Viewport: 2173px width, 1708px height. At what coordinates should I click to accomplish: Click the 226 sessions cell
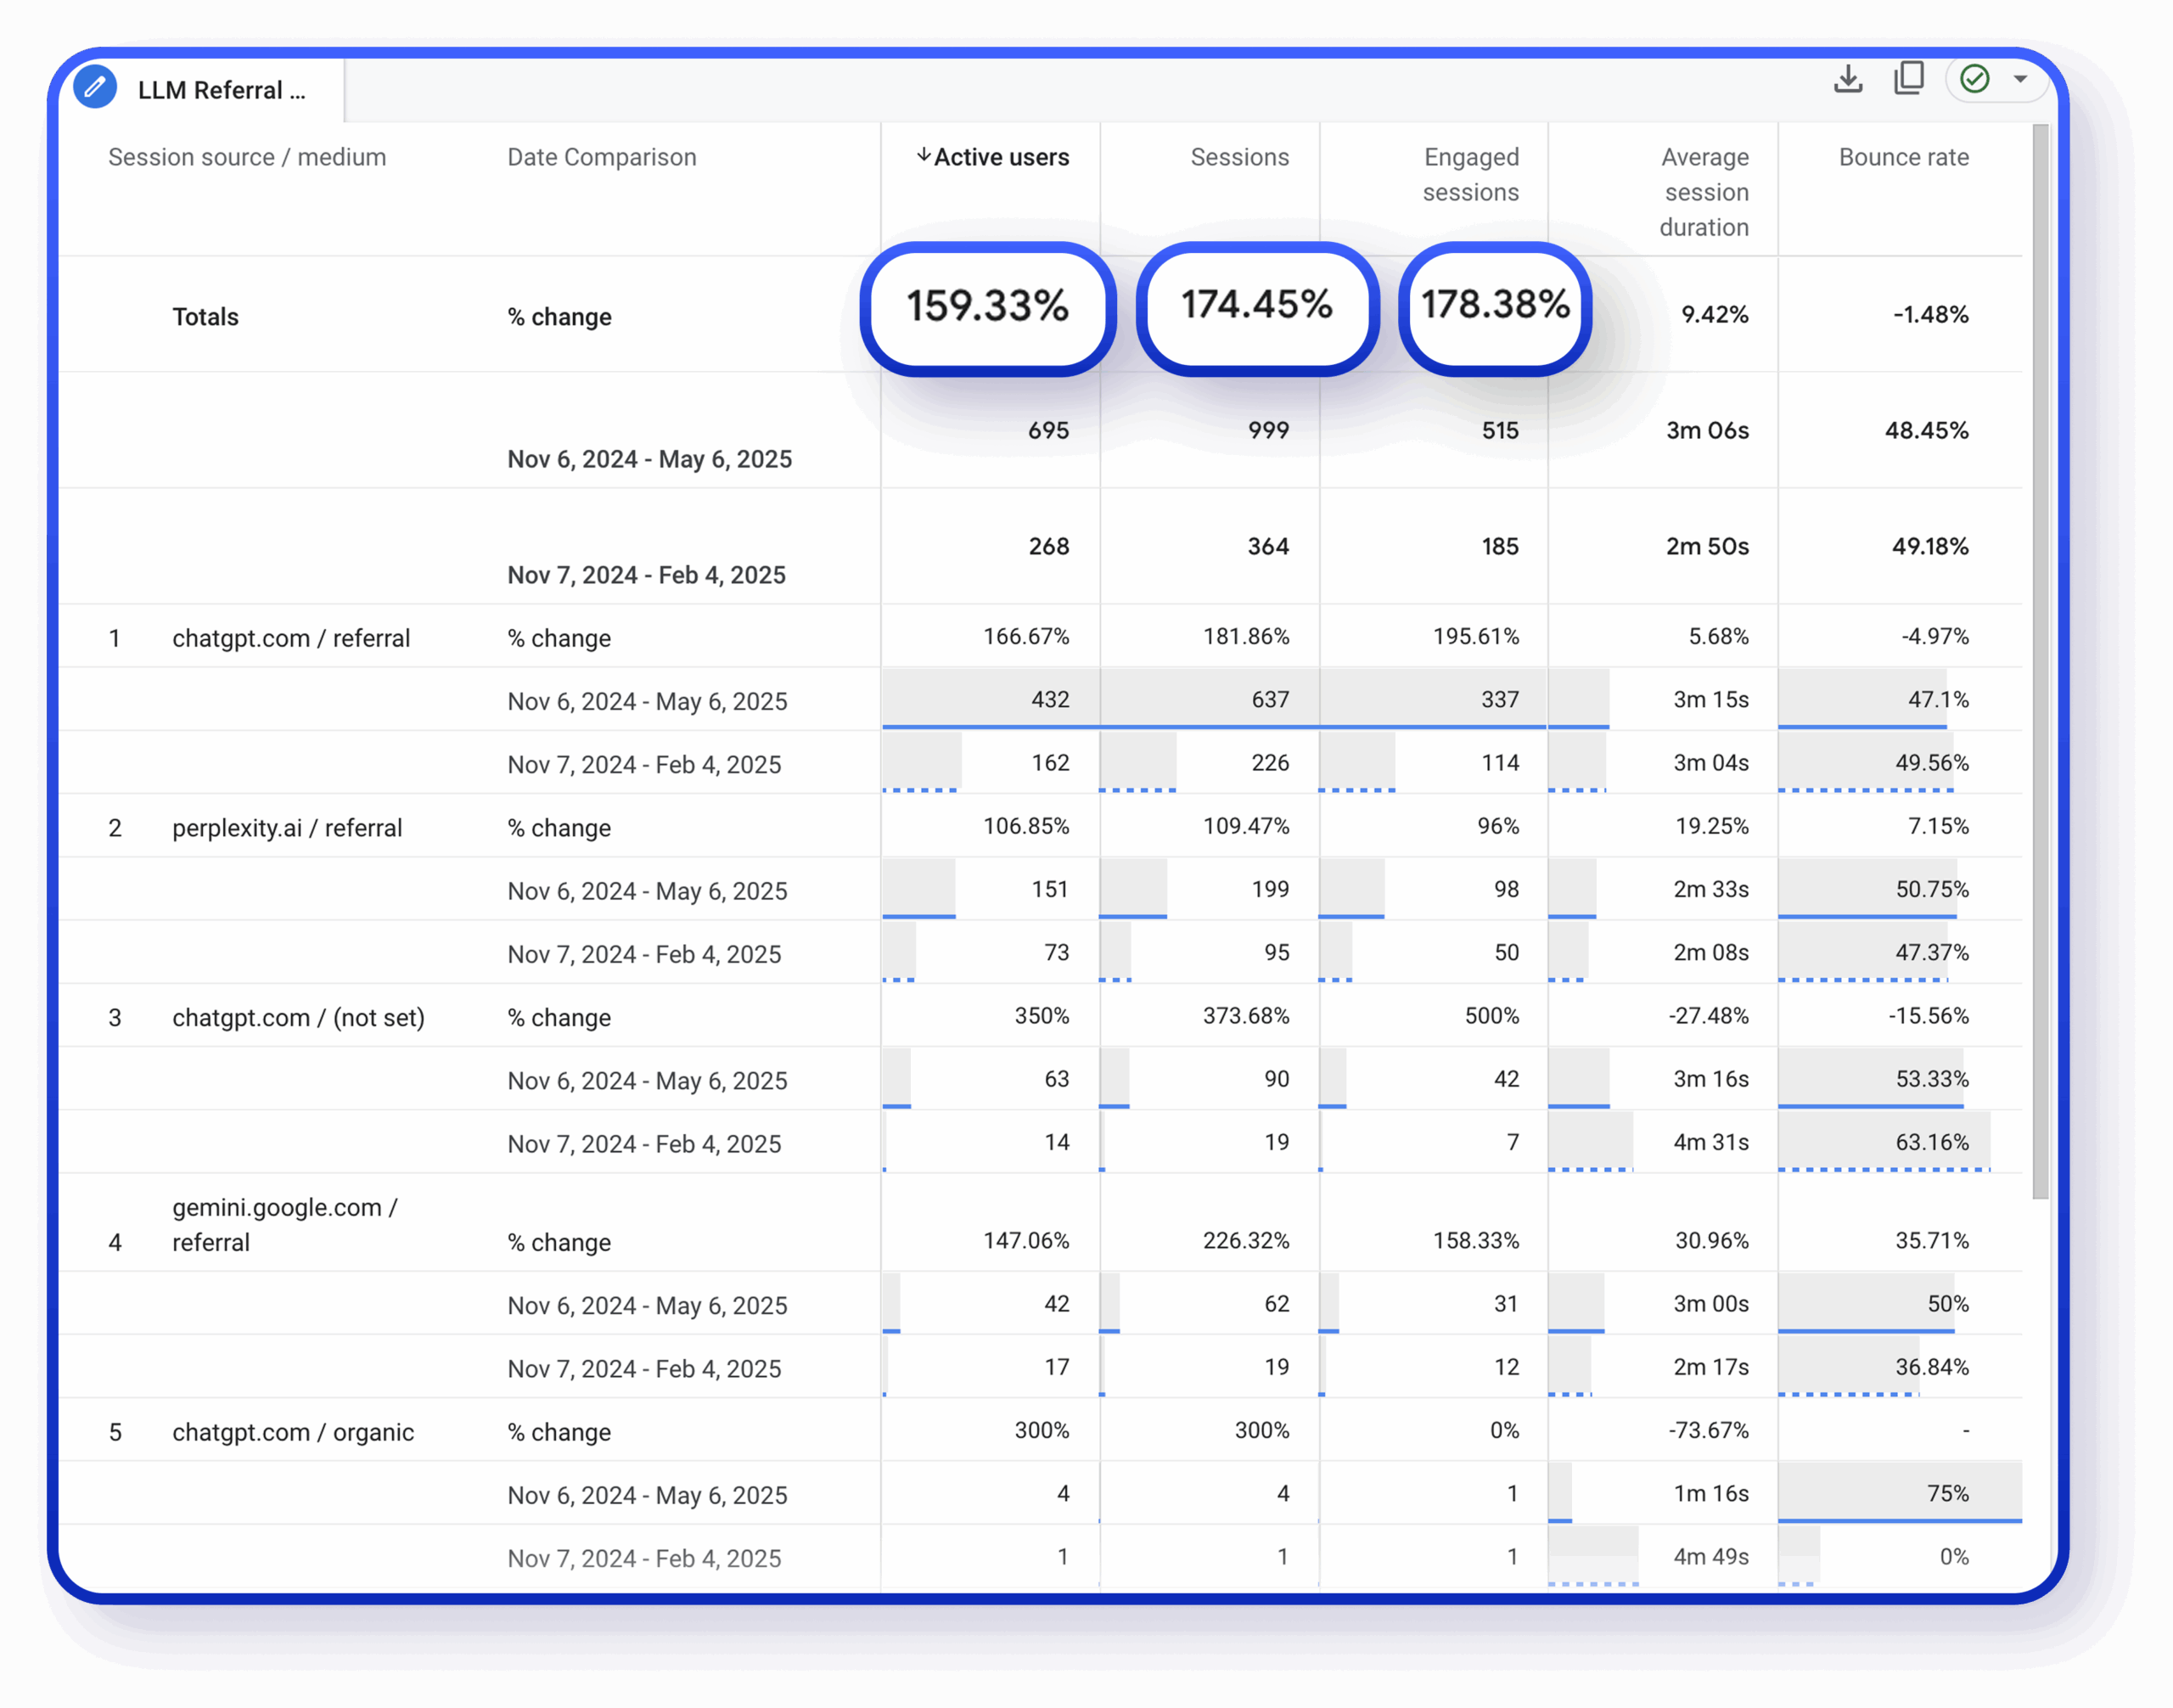(x=1270, y=763)
